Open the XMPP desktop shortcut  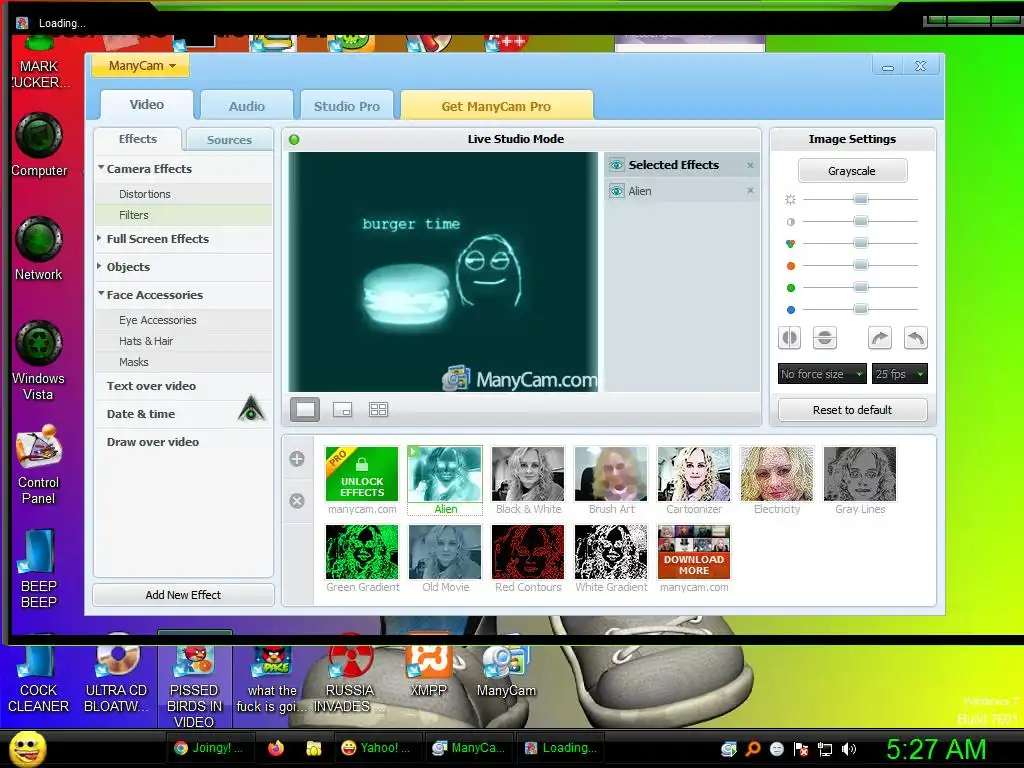(428, 671)
